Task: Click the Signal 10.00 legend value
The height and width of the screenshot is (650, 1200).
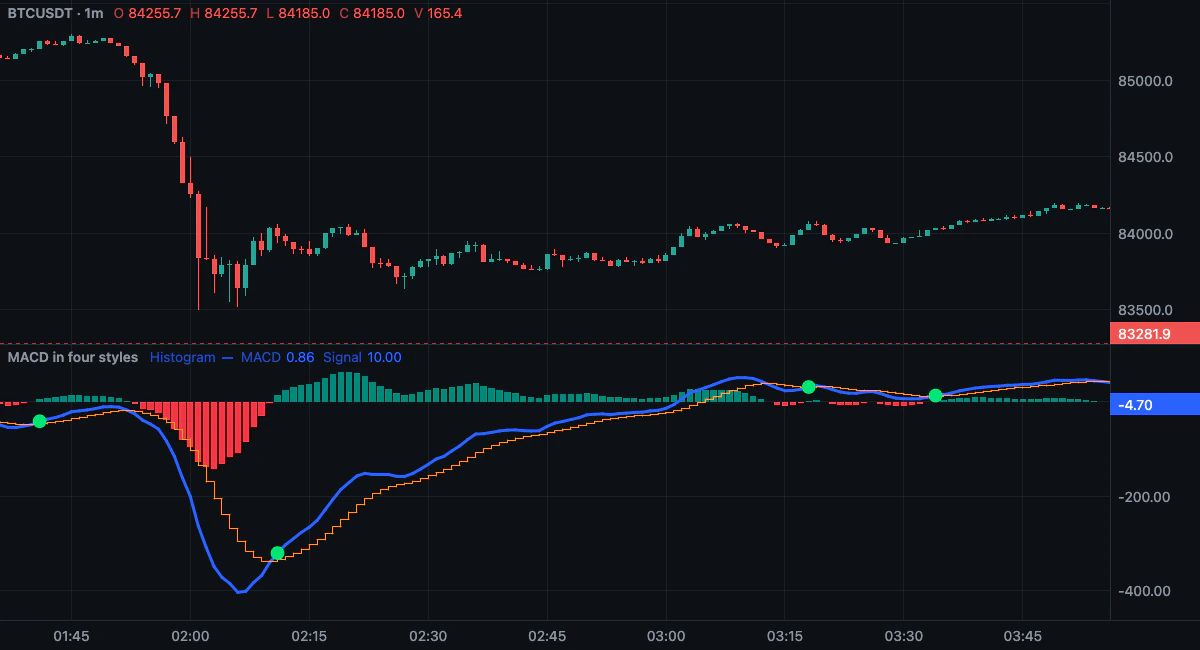Action: pos(362,357)
